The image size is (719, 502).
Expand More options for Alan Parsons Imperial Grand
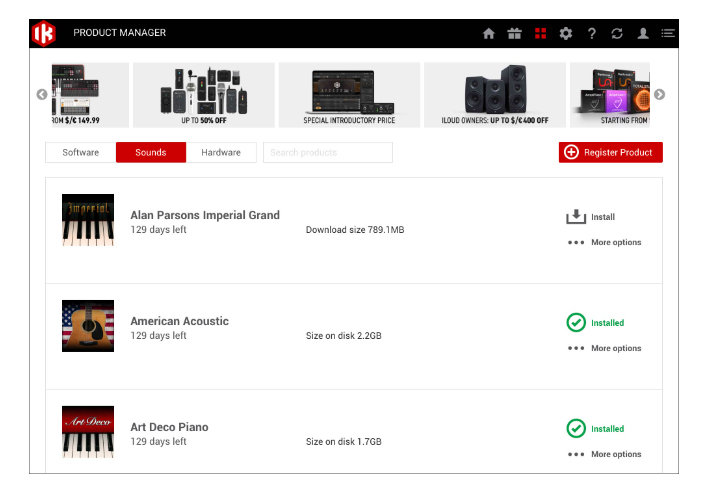tap(605, 243)
